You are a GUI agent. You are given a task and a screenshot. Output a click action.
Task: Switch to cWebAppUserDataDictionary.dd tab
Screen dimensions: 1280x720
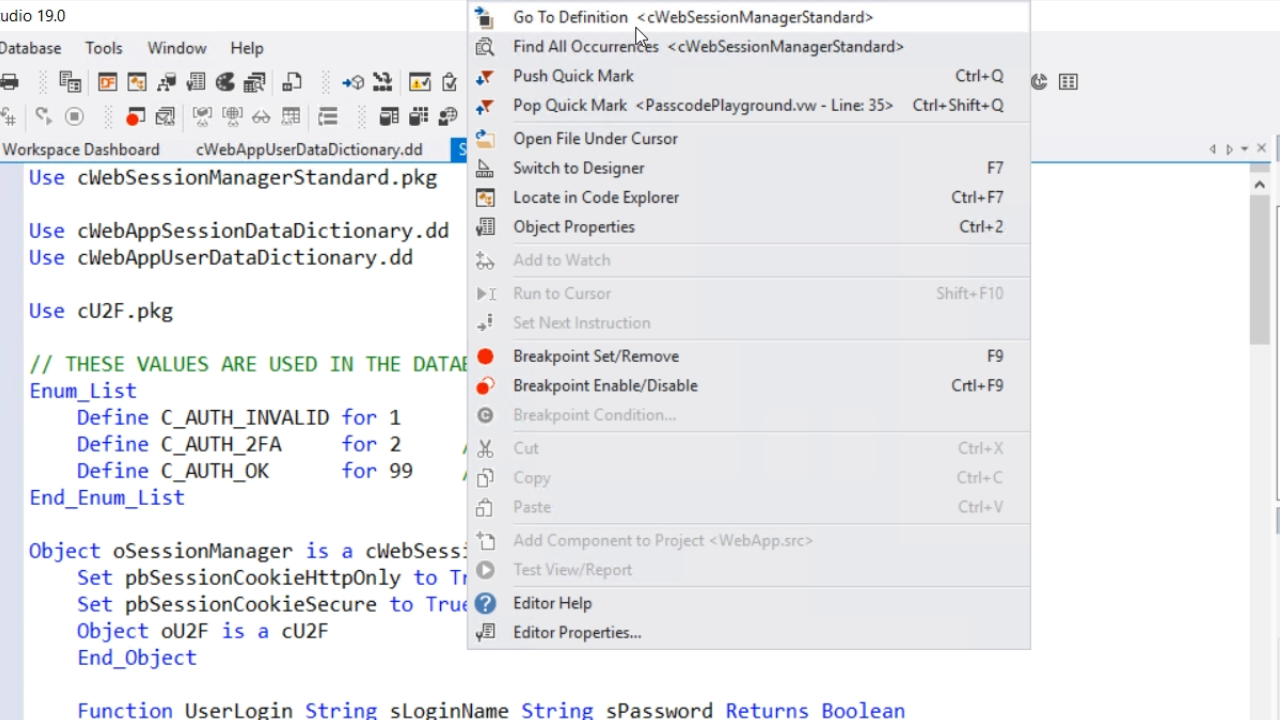(x=309, y=150)
